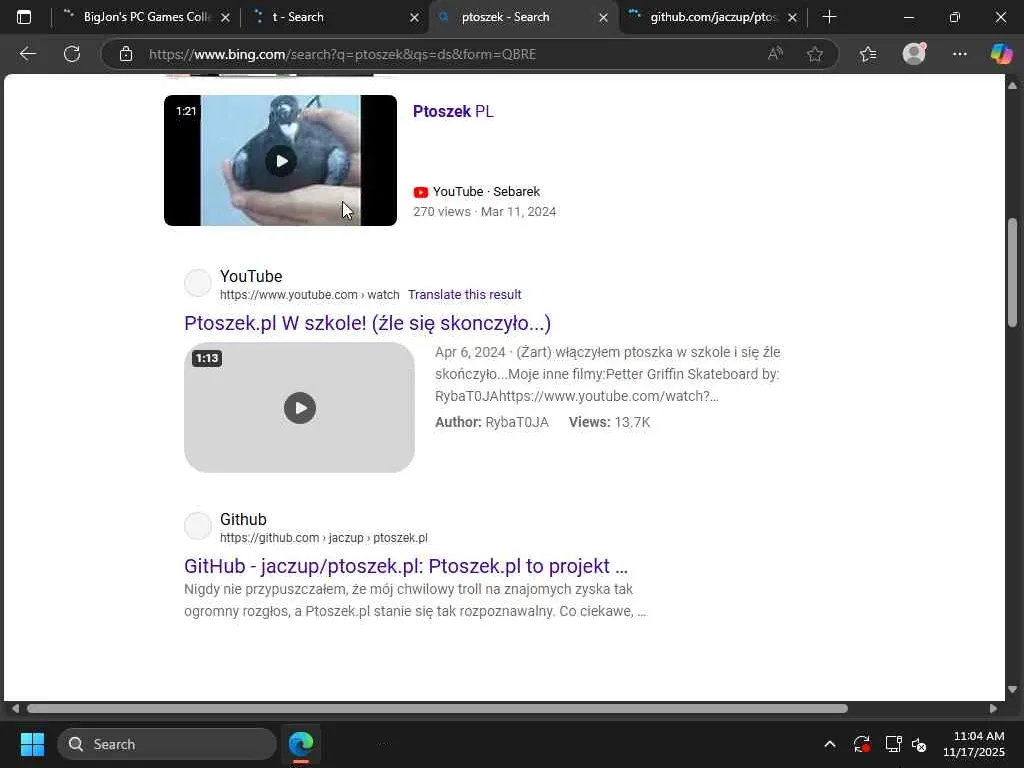
Task: Launch Copilot from the toolbar icon
Action: pos(1001,54)
